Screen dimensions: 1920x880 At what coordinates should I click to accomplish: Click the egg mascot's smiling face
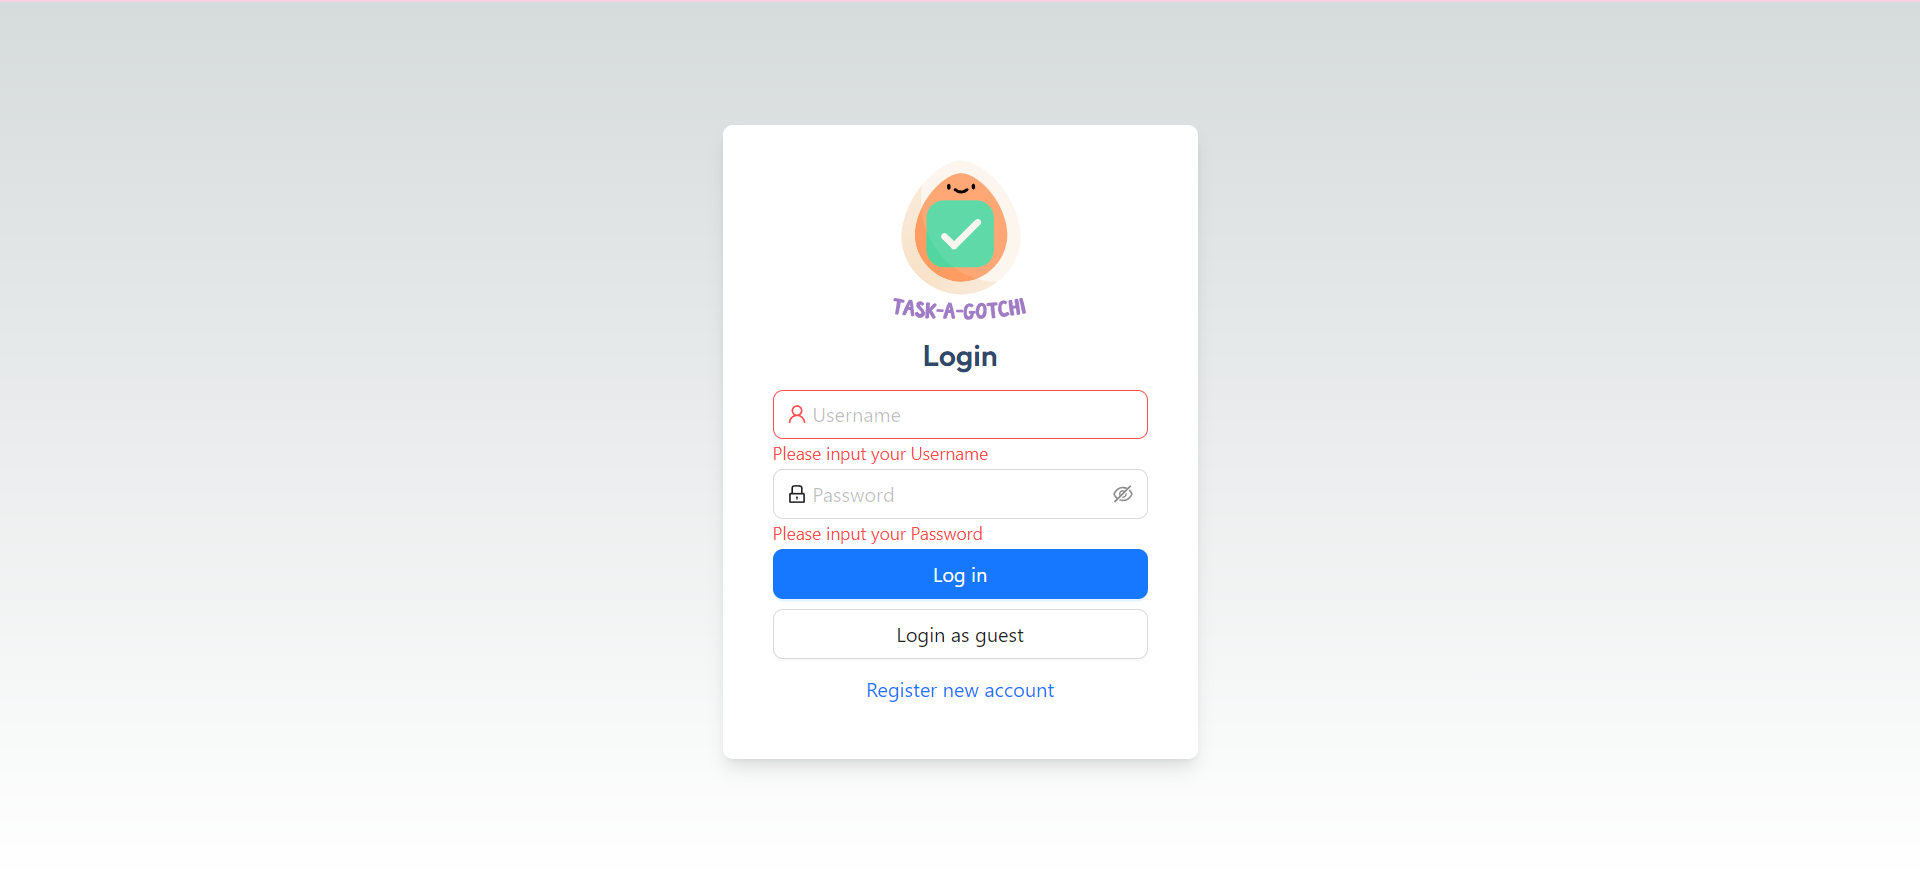tap(960, 187)
